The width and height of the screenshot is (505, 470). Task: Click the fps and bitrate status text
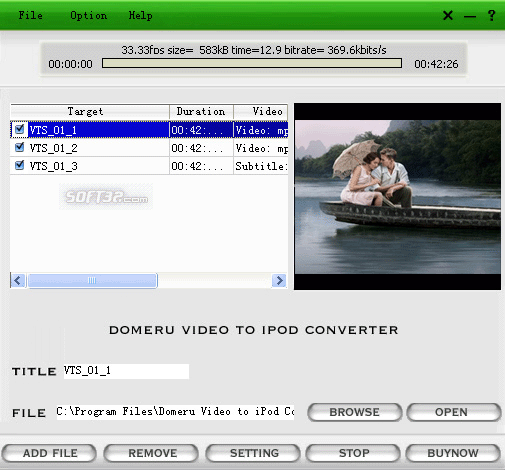click(254, 50)
